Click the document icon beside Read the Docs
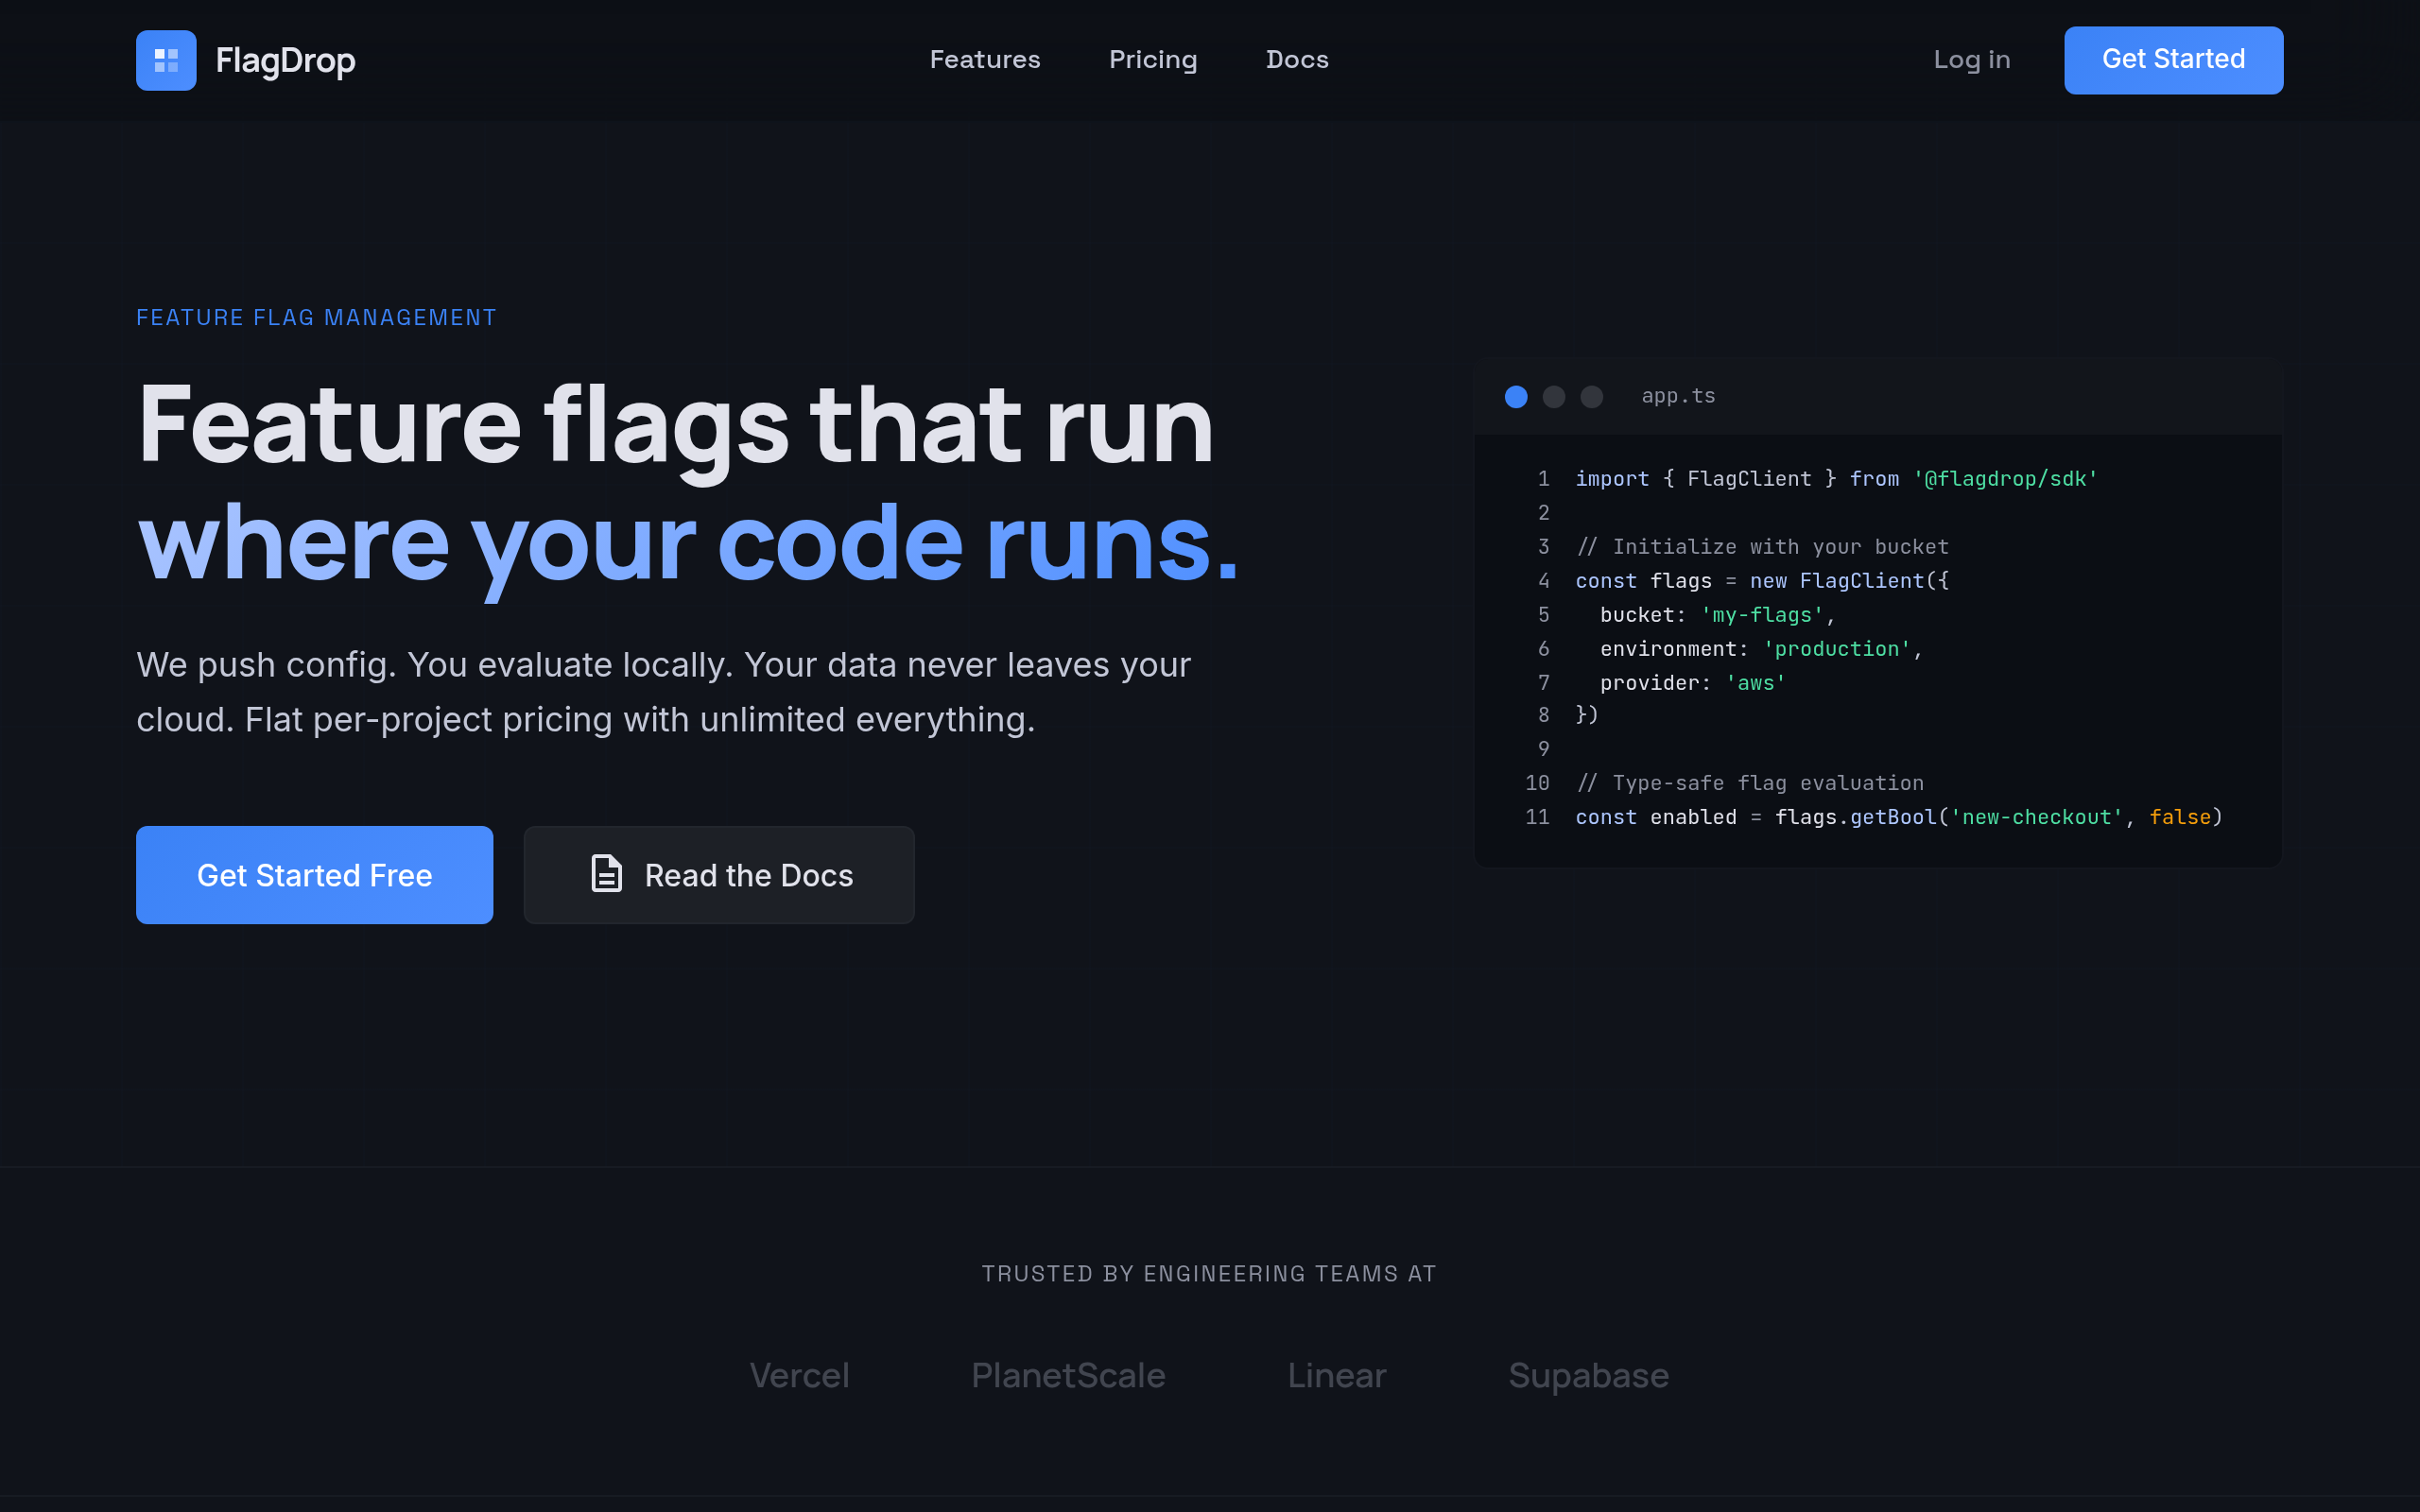 tap(606, 874)
